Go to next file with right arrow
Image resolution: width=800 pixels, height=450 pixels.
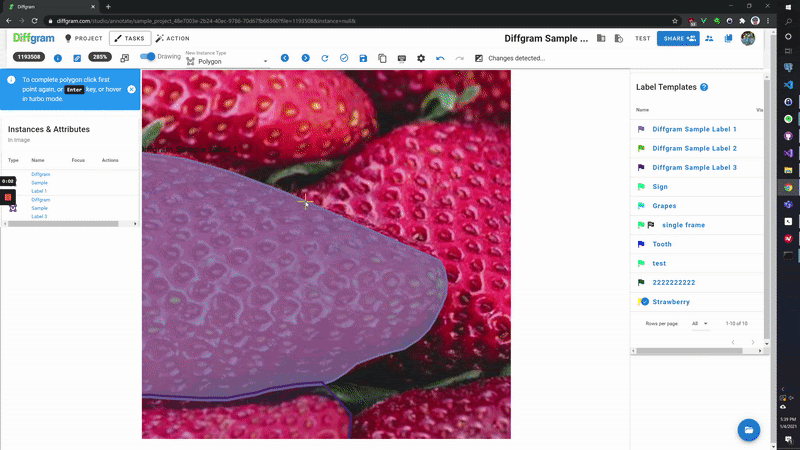(305, 58)
